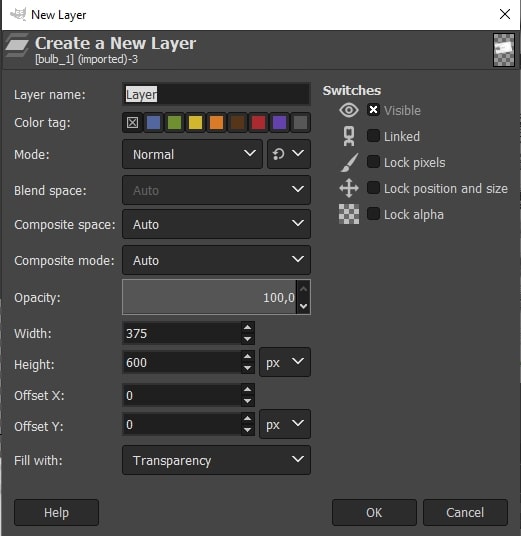The image size is (521, 536).
Task: Click the Help button
Action: 56,512
